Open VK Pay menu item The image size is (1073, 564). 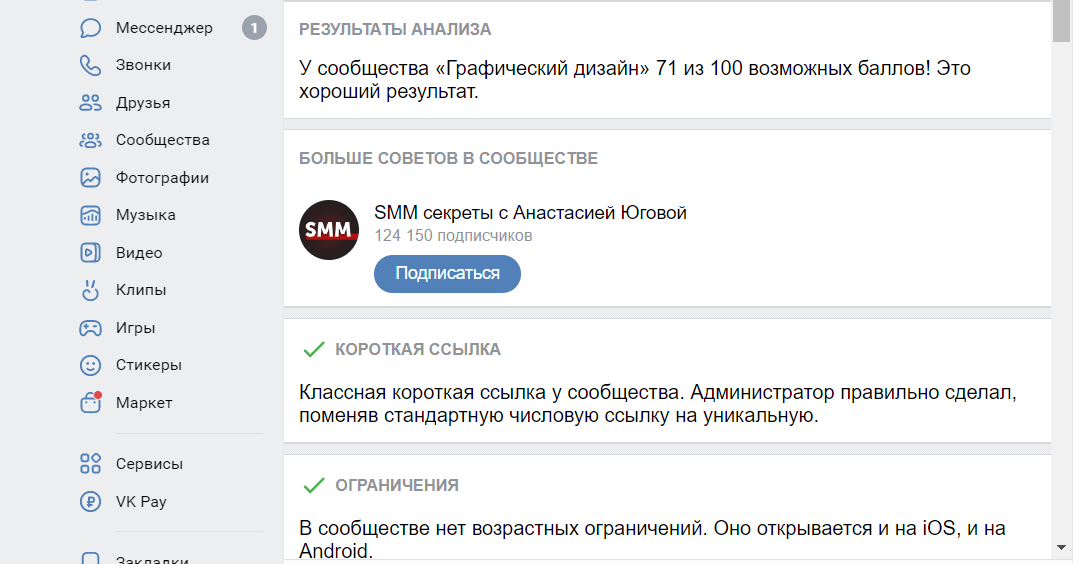point(141,502)
